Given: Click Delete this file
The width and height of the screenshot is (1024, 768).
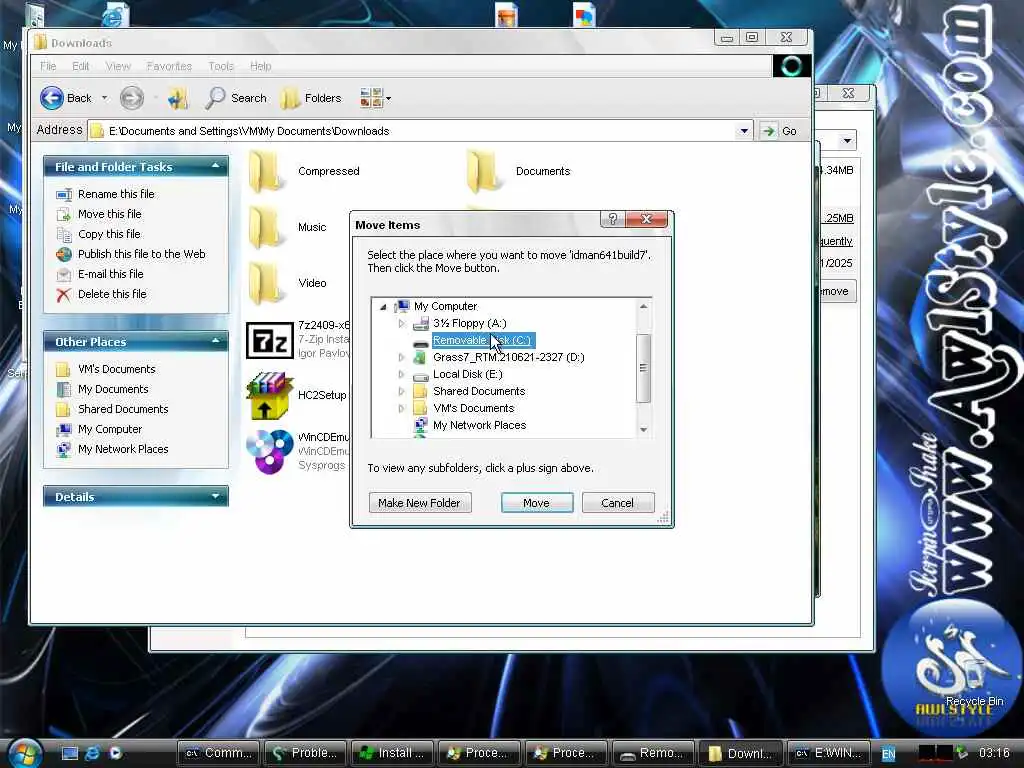Looking at the screenshot, I should (x=112, y=294).
